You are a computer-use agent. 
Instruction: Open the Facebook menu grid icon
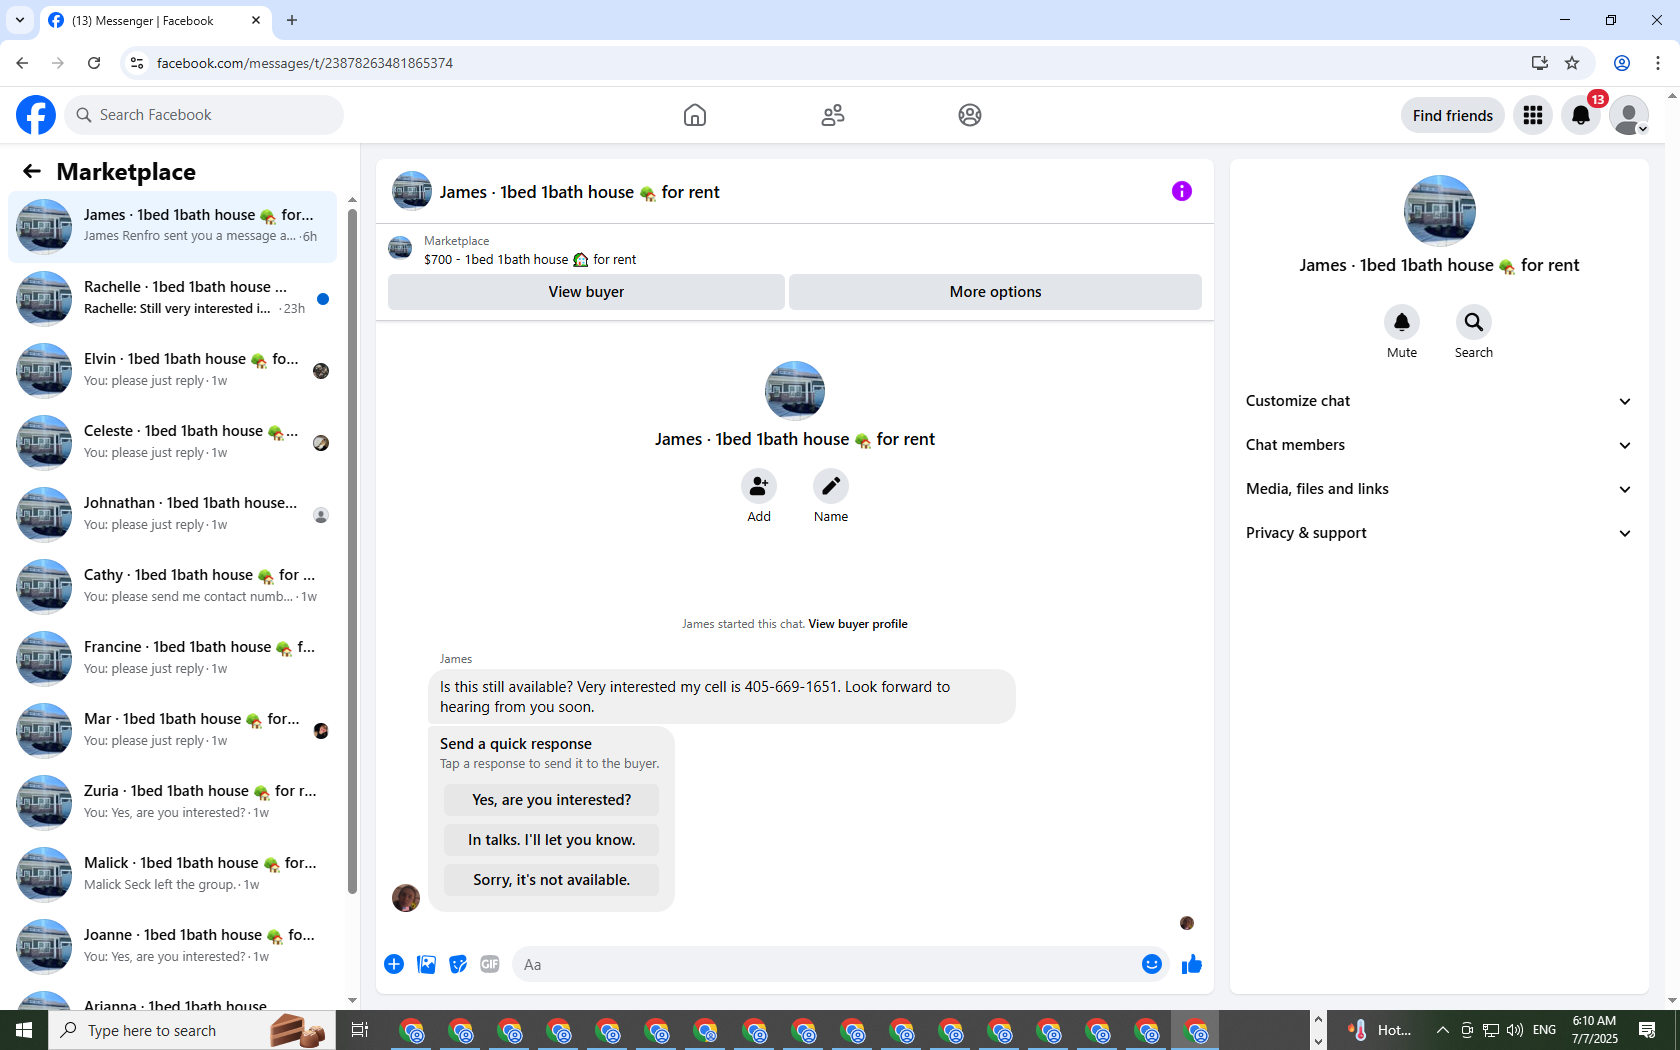pos(1533,115)
